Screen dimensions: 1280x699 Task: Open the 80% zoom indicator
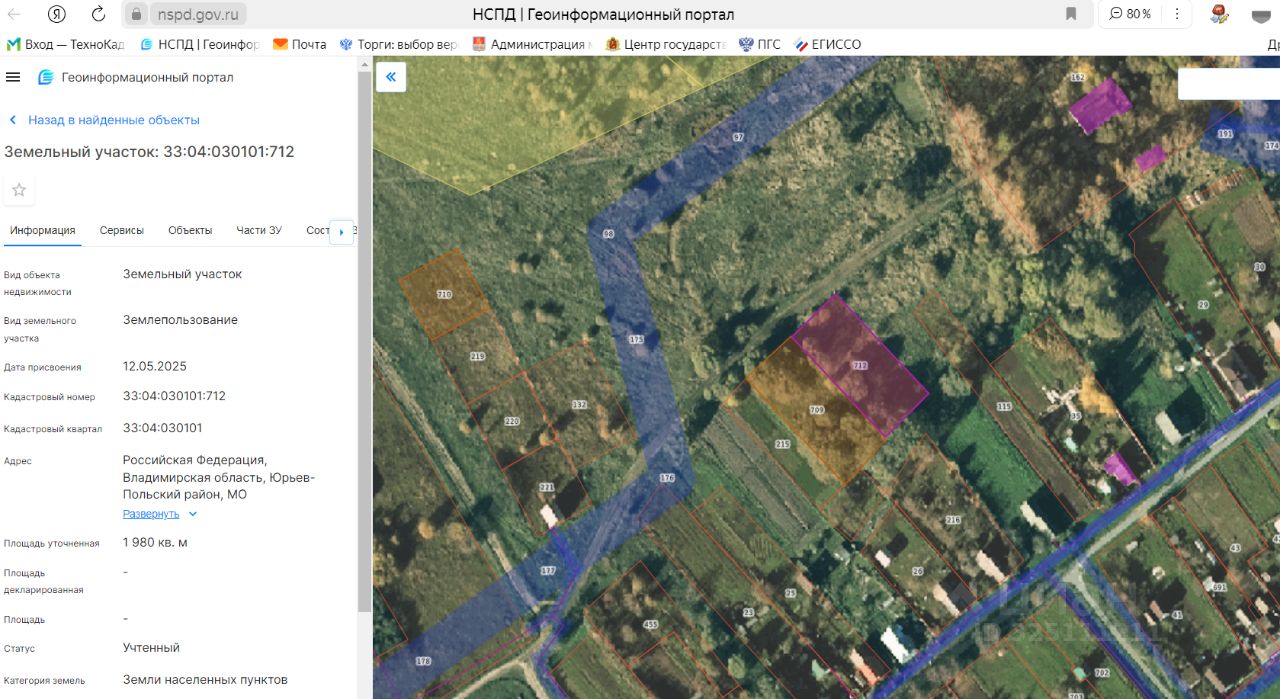pyautogui.click(x=1129, y=14)
